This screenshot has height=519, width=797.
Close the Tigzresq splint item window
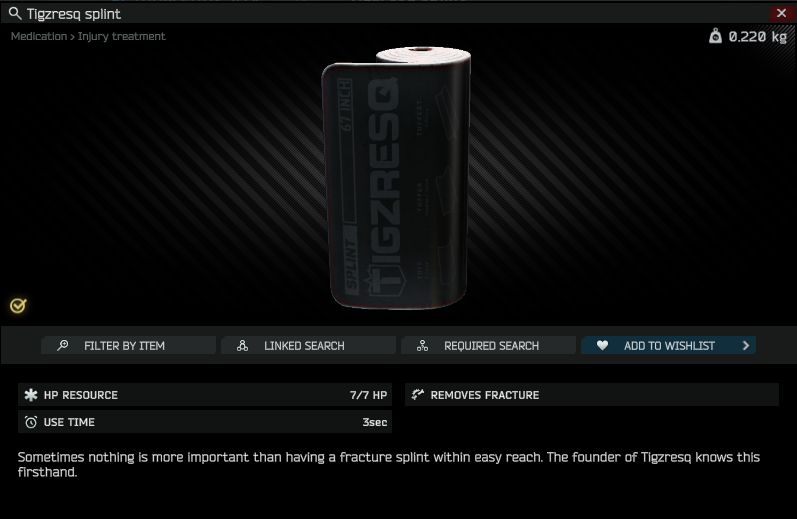pyautogui.click(x=781, y=13)
